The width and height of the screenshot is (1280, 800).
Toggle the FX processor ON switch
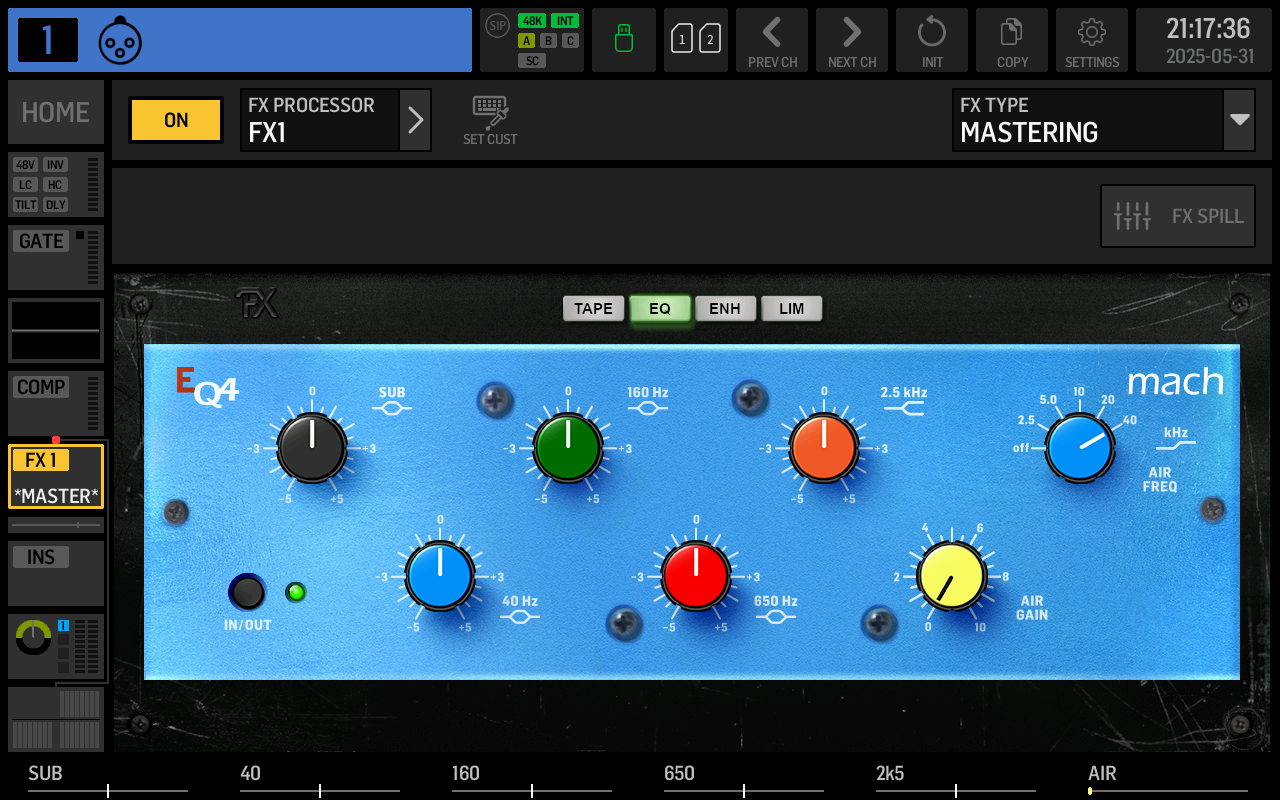[175, 119]
